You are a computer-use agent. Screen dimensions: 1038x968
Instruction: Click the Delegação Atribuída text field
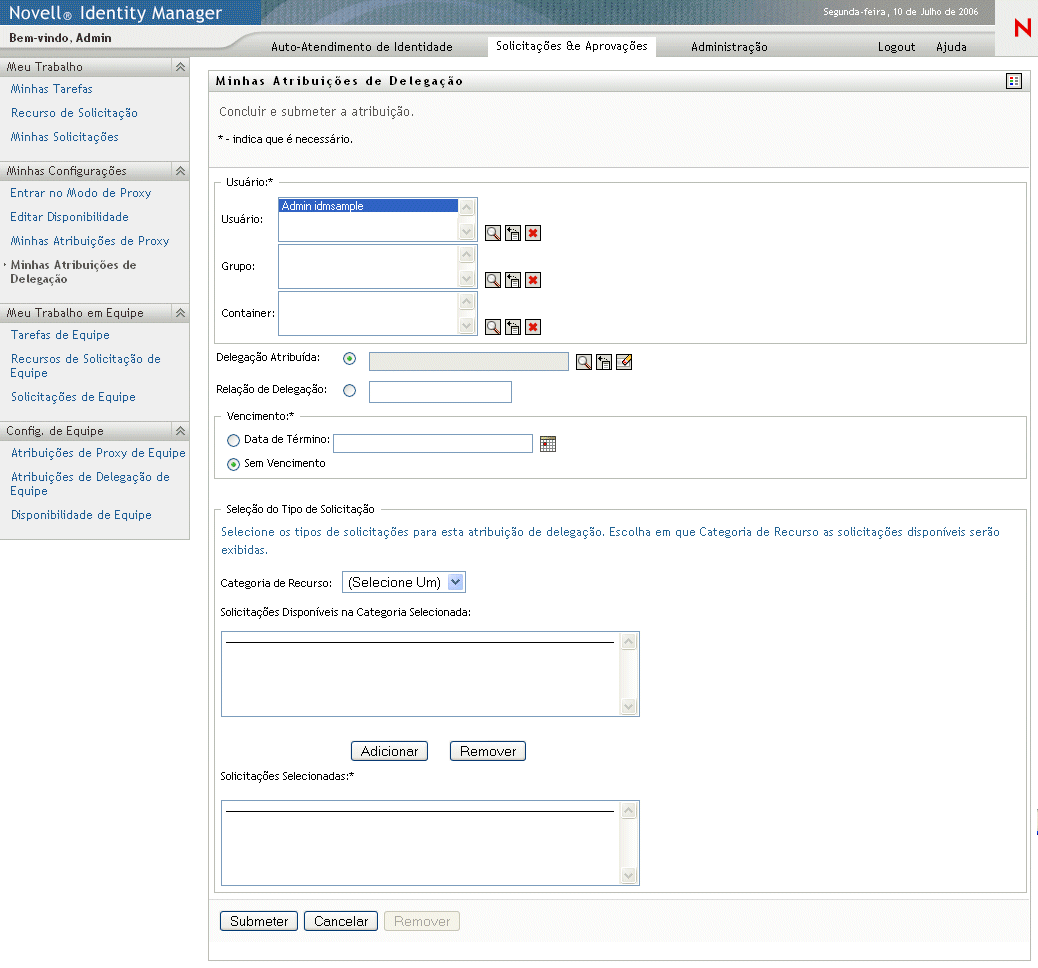tap(469, 362)
